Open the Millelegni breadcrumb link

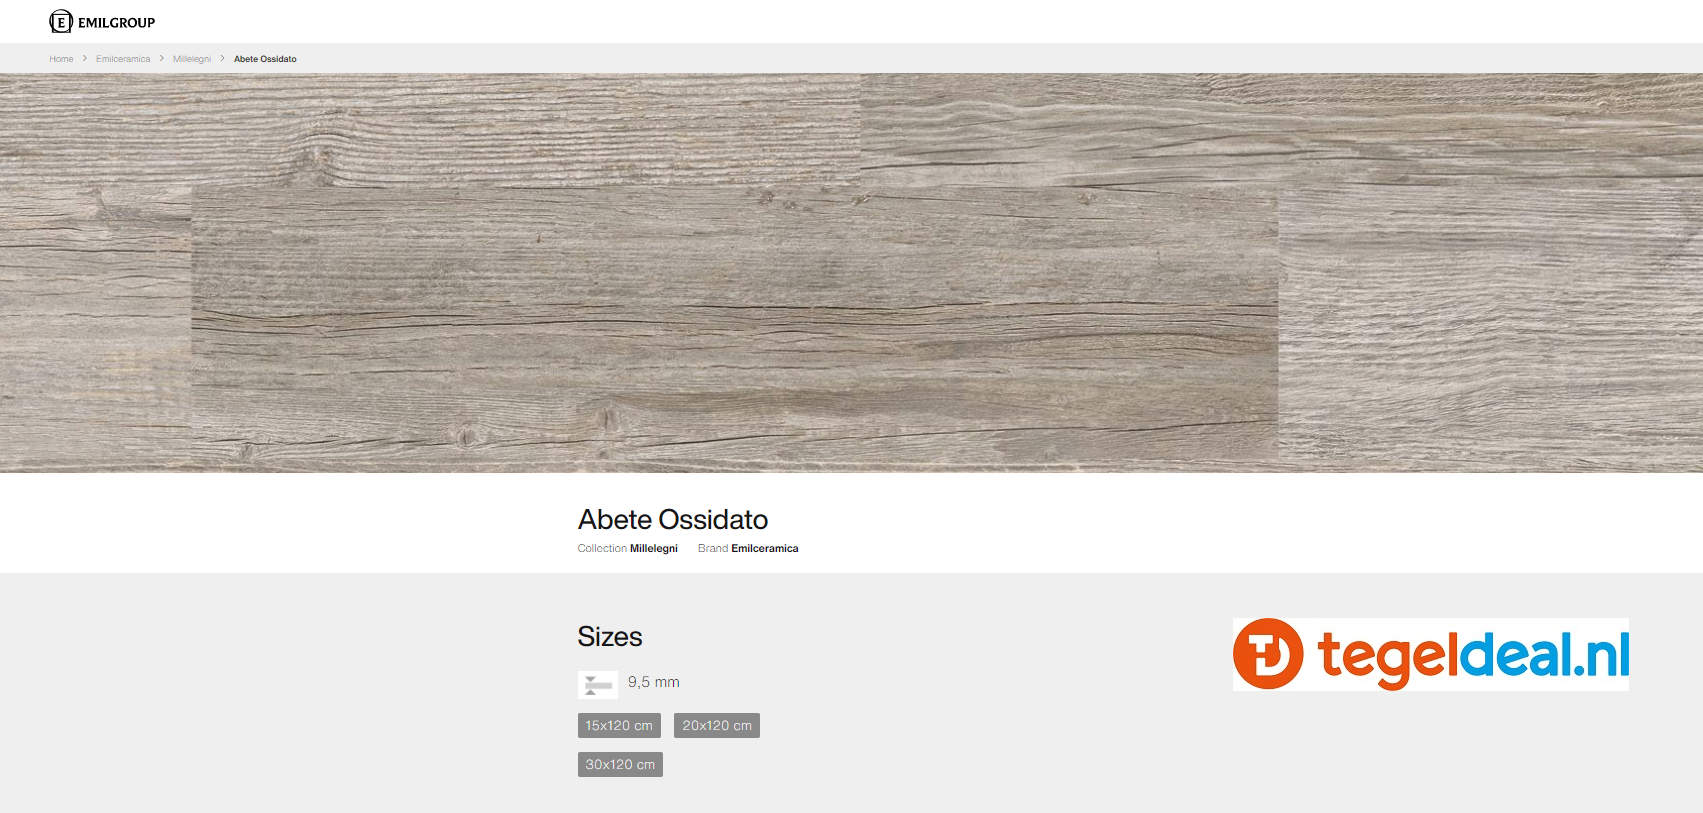pyautogui.click(x=192, y=59)
